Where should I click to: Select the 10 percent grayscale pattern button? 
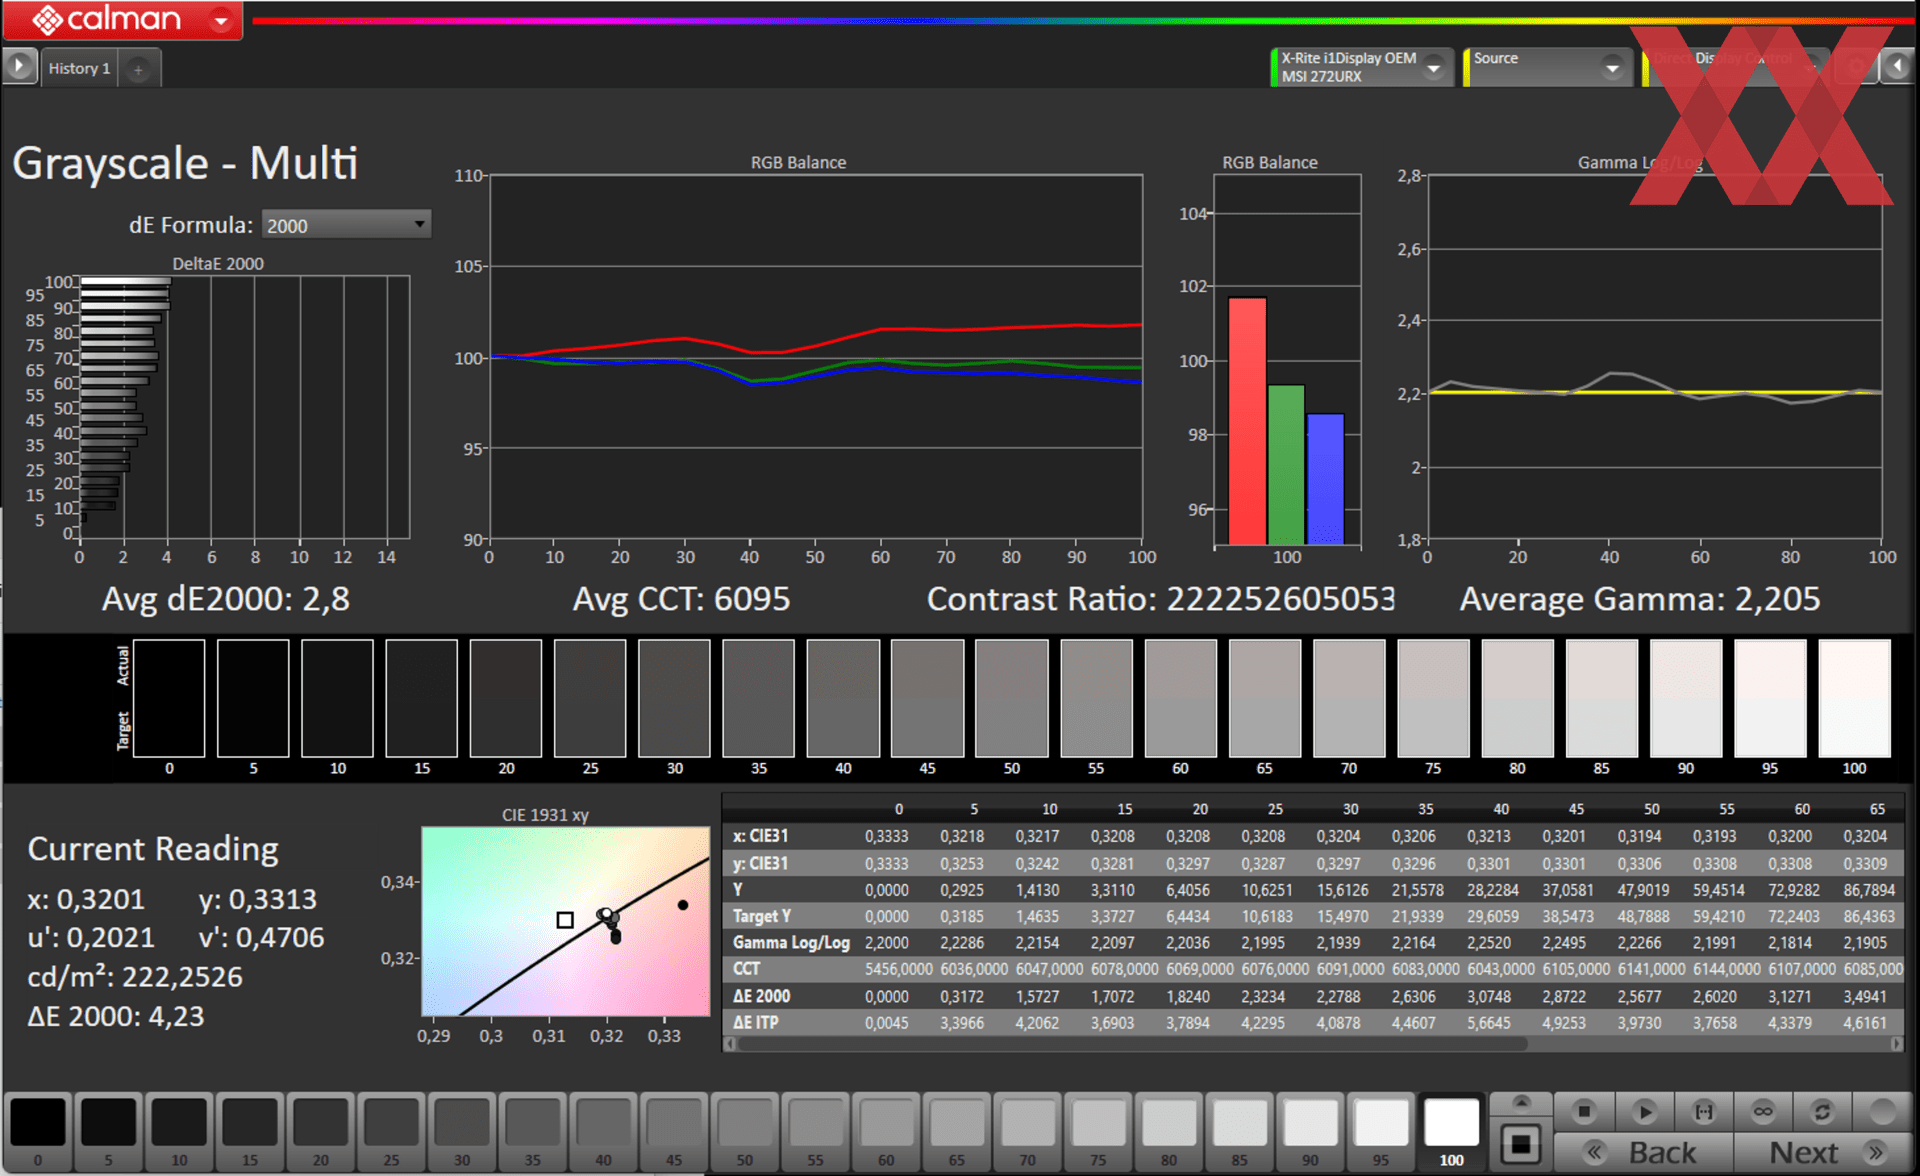point(179,1131)
